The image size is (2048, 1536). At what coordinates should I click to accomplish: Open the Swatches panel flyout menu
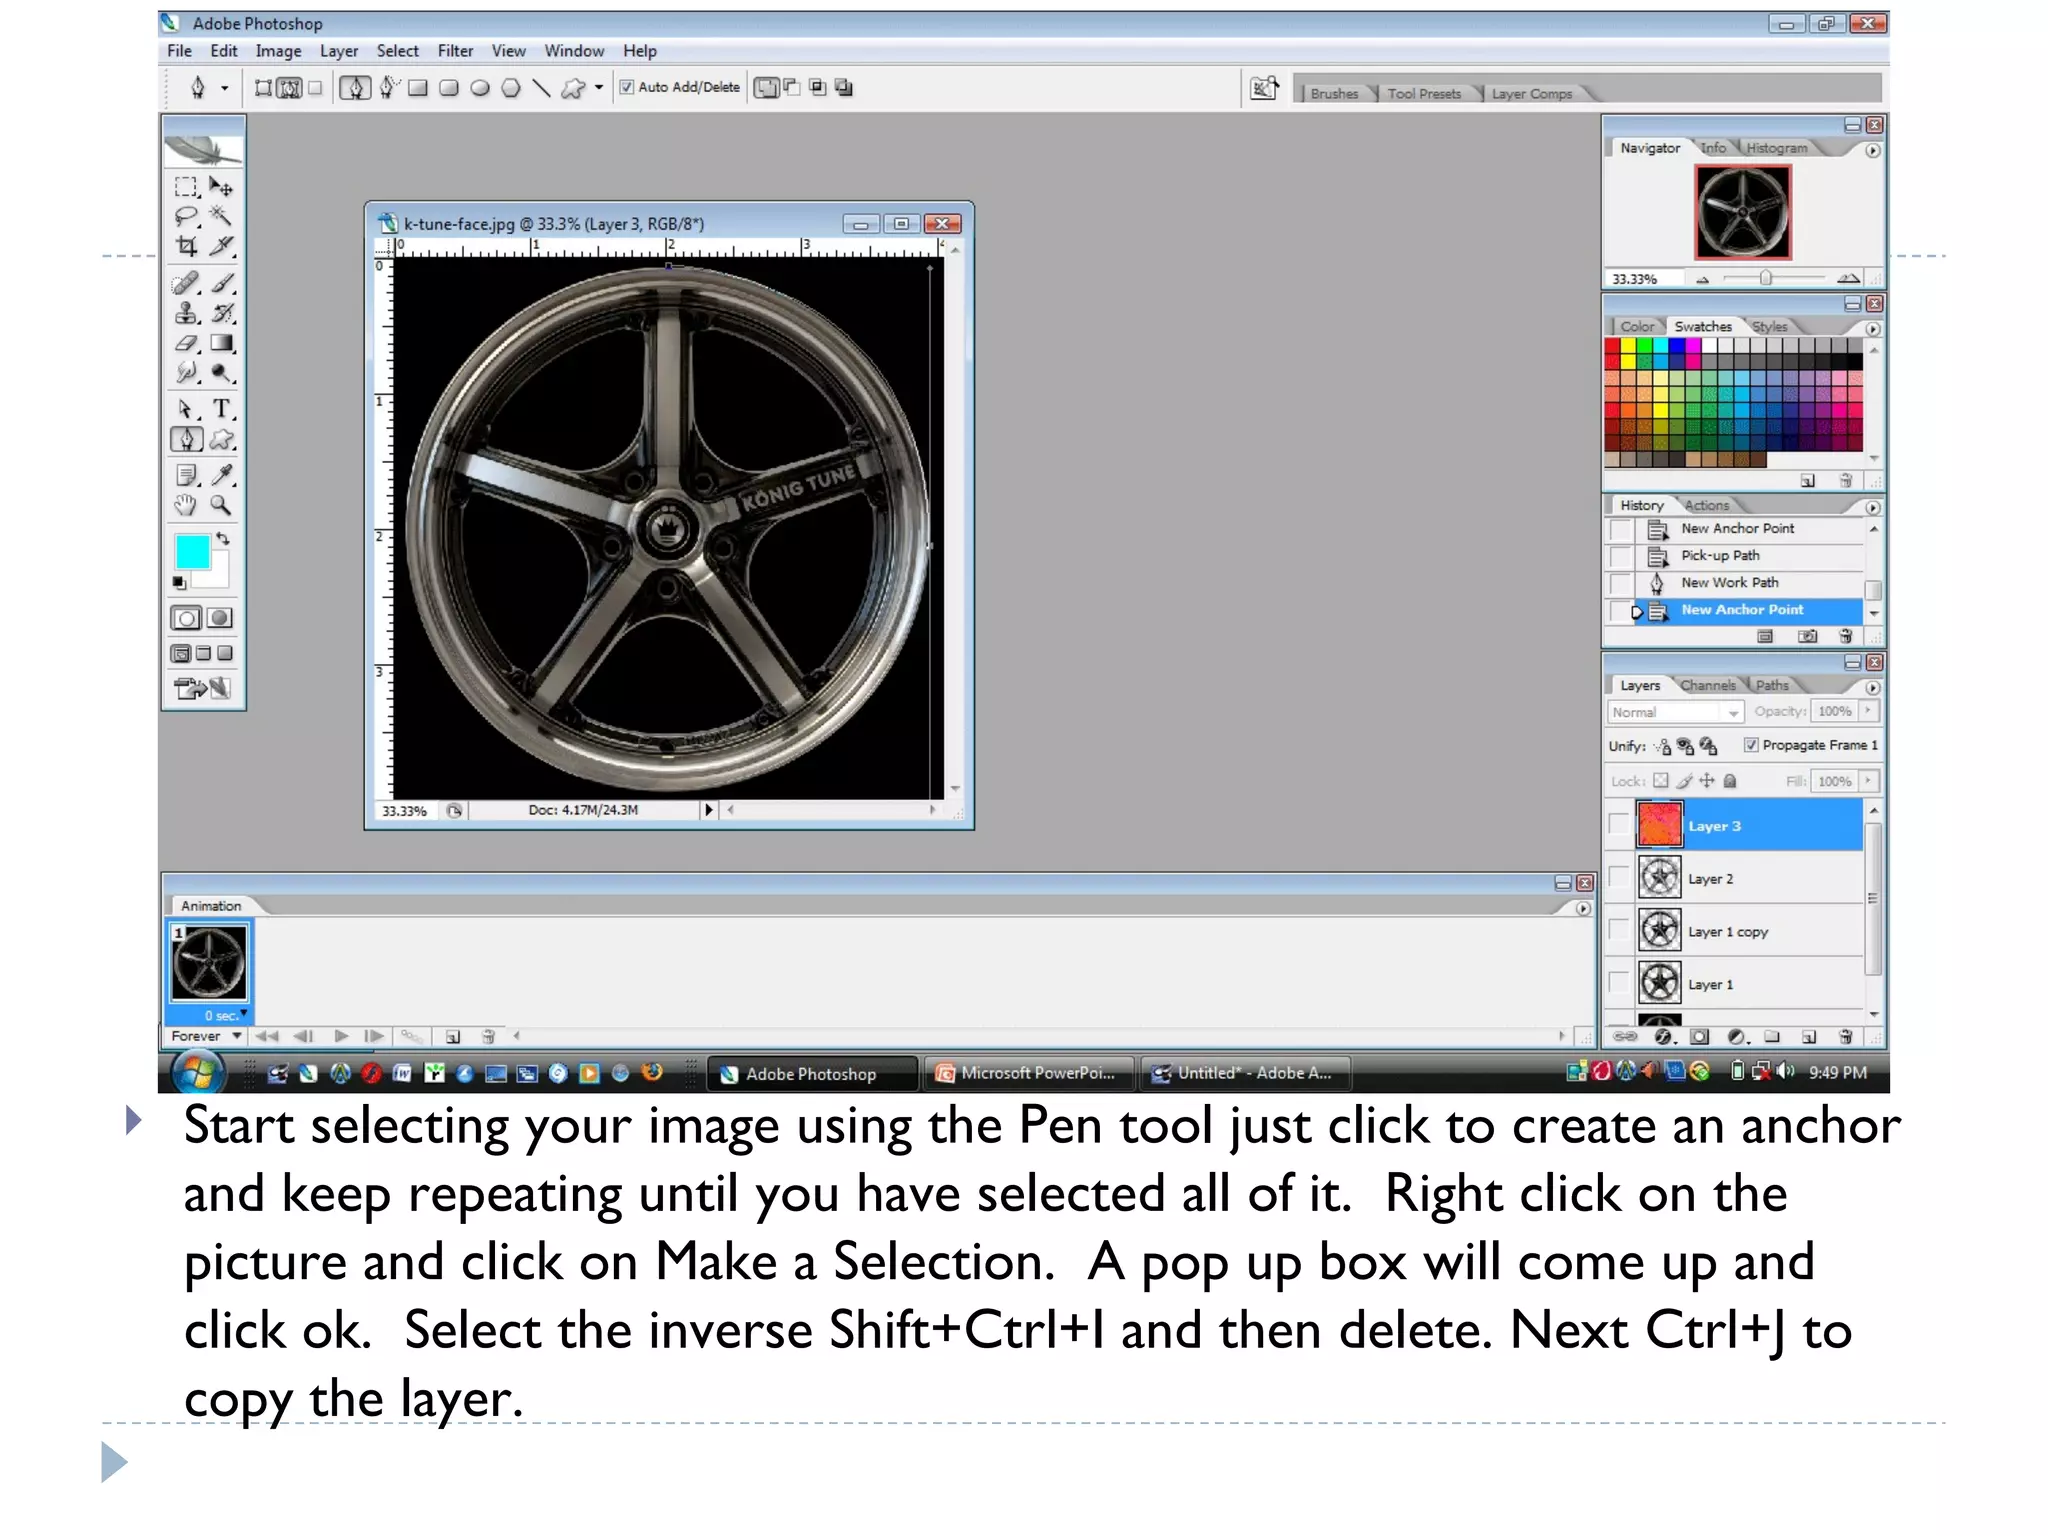coord(1873,329)
